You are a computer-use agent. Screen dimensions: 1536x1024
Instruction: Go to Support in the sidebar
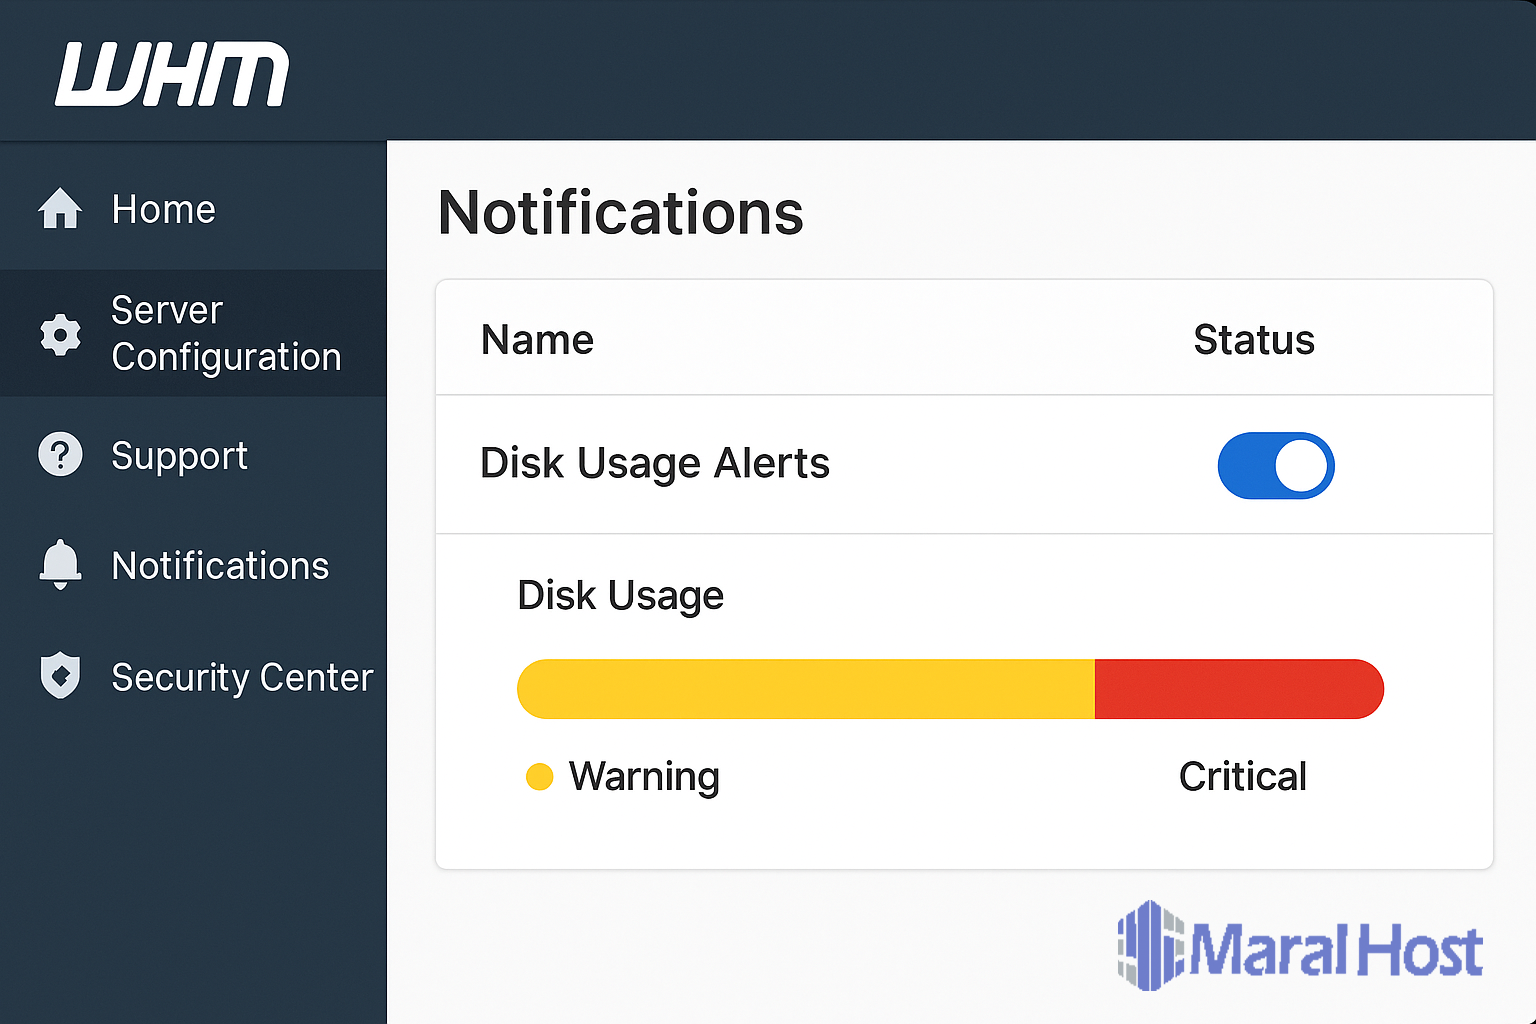(x=179, y=456)
